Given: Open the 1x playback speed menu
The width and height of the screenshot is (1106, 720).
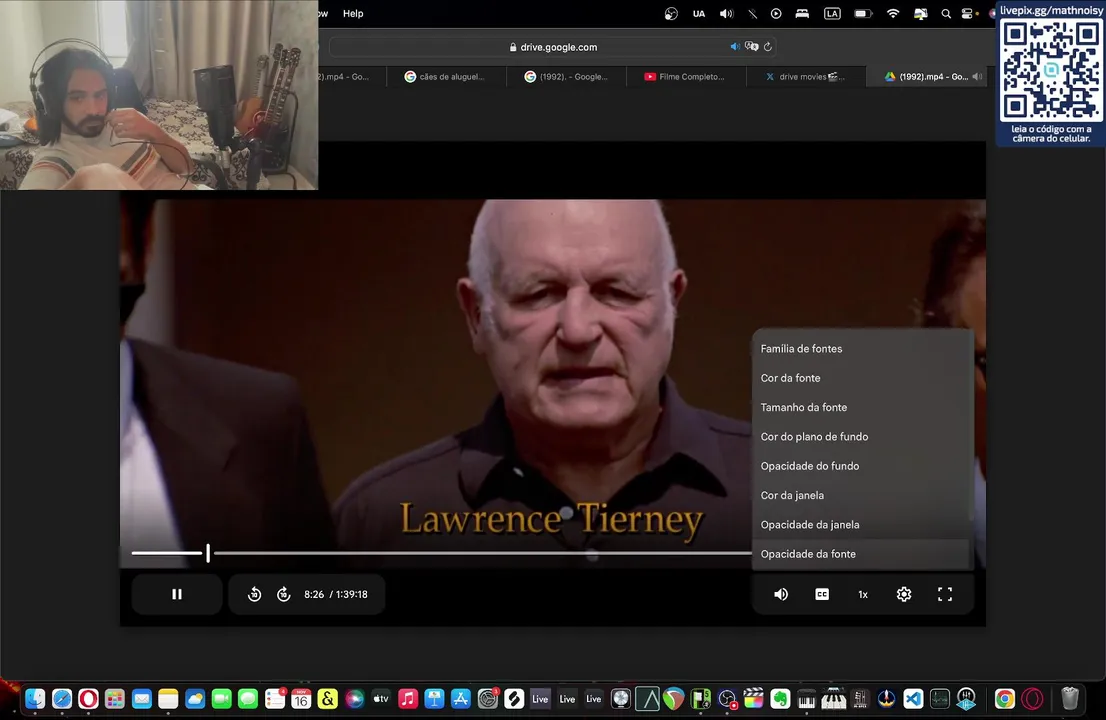Looking at the screenshot, I should pos(863,594).
